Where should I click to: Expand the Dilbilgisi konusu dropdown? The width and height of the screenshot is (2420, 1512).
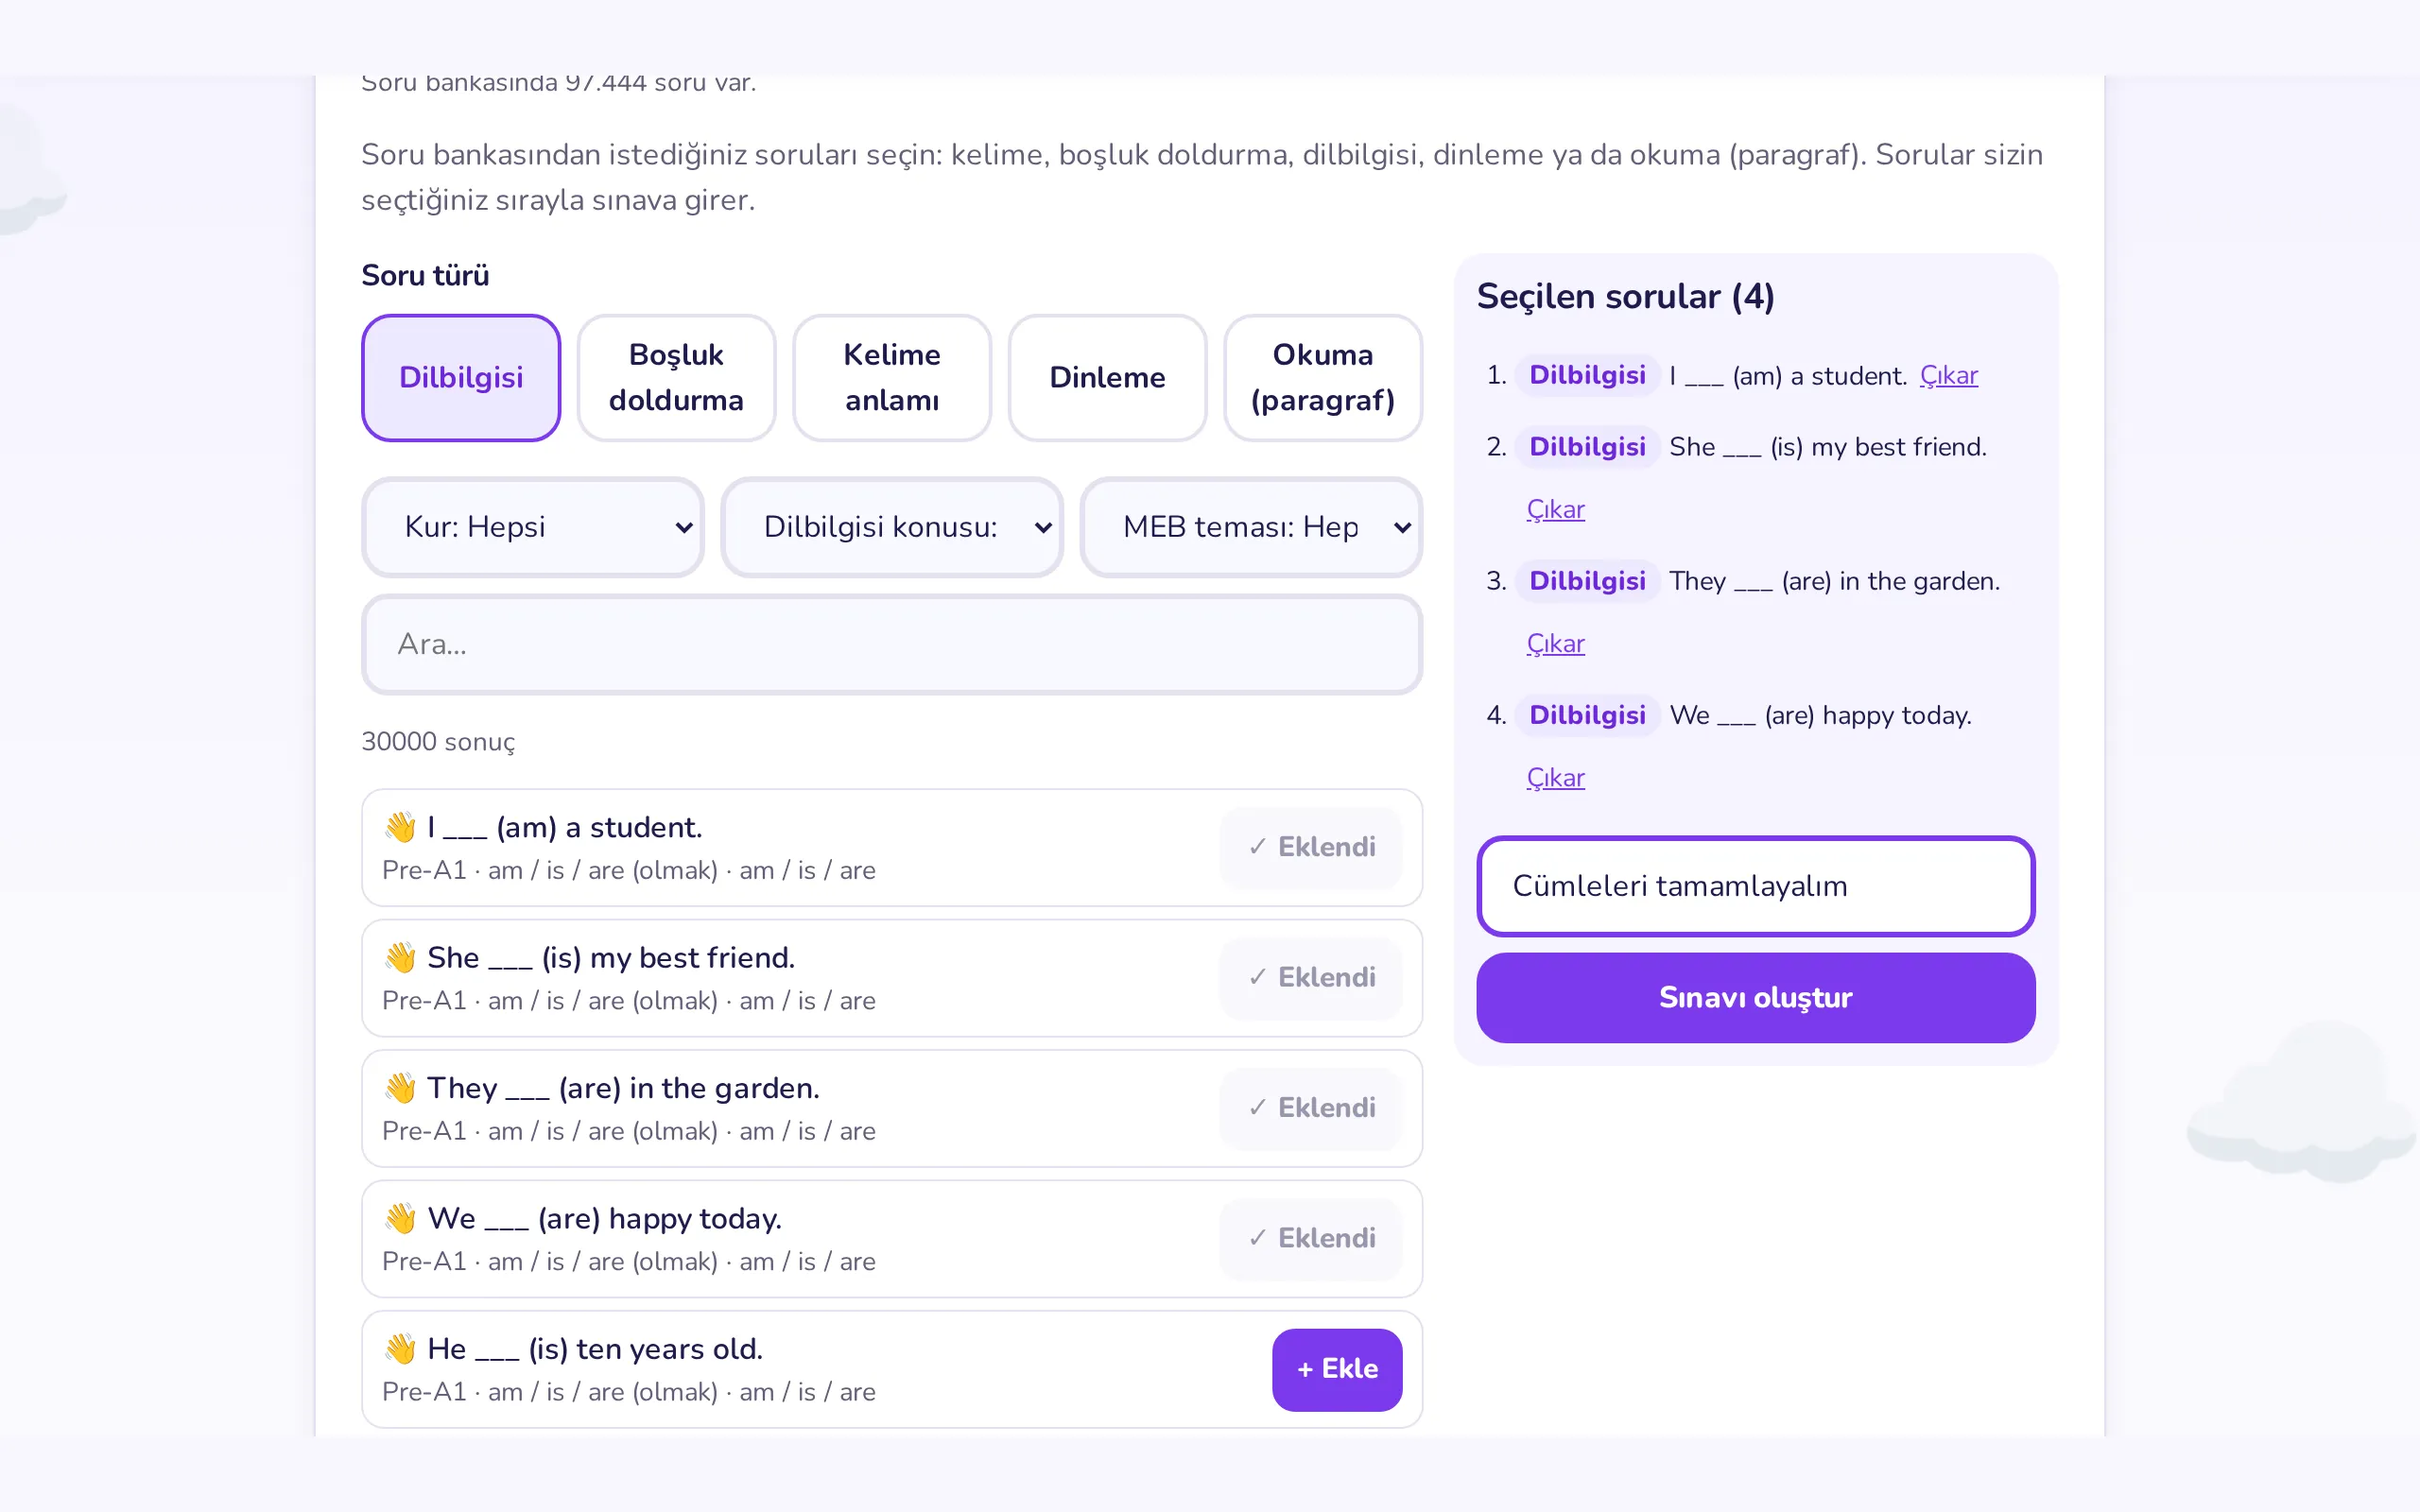[891, 527]
